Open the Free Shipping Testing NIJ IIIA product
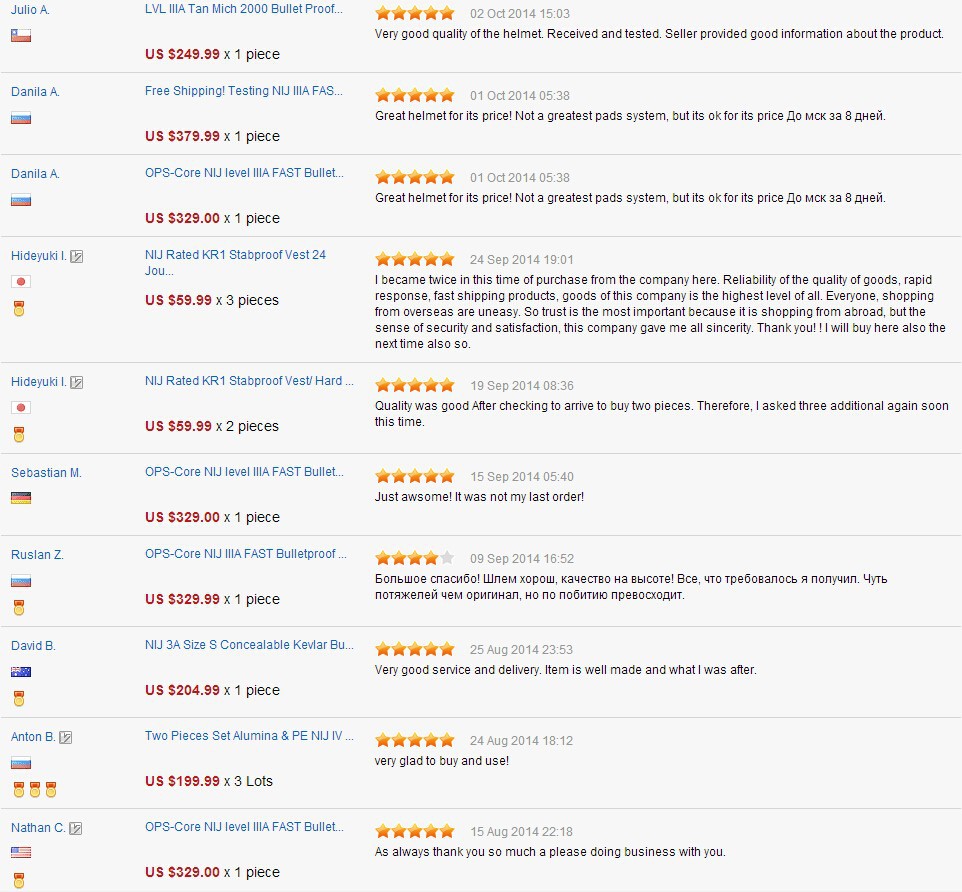This screenshot has width=962, height=892. coord(244,91)
